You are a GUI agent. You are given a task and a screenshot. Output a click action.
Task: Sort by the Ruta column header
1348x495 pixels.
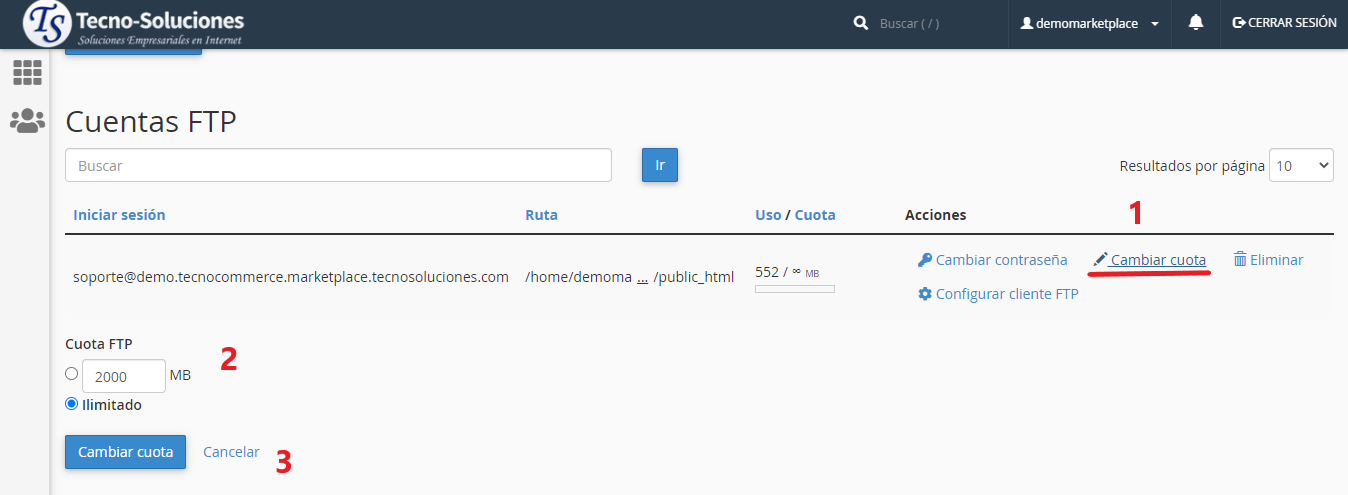click(541, 215)
